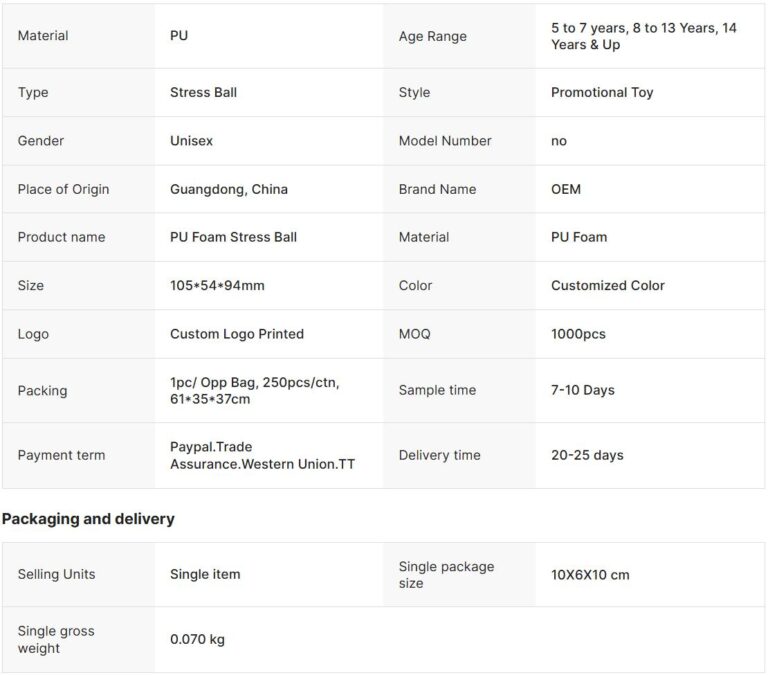Click the "OEM" brand name value

566,189
